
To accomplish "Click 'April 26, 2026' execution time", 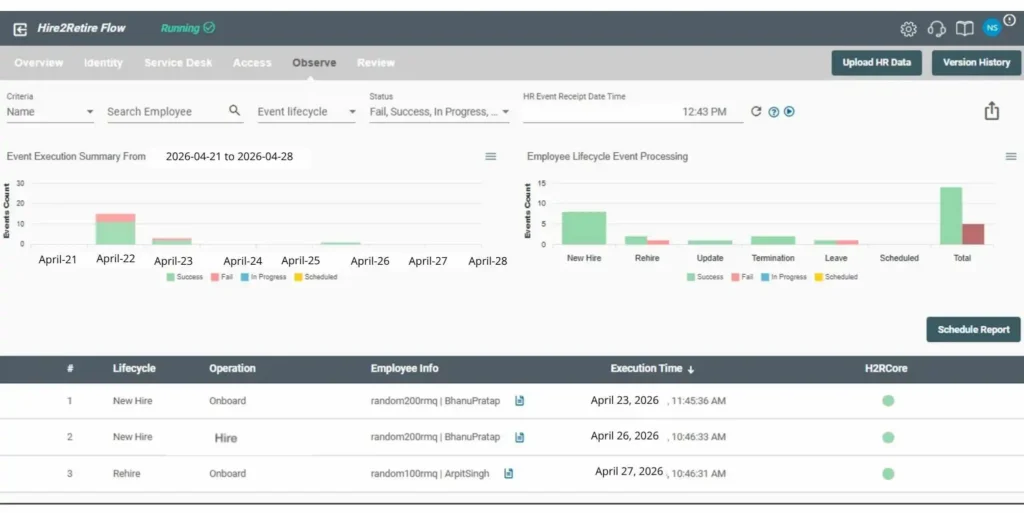I will (625, 436).
